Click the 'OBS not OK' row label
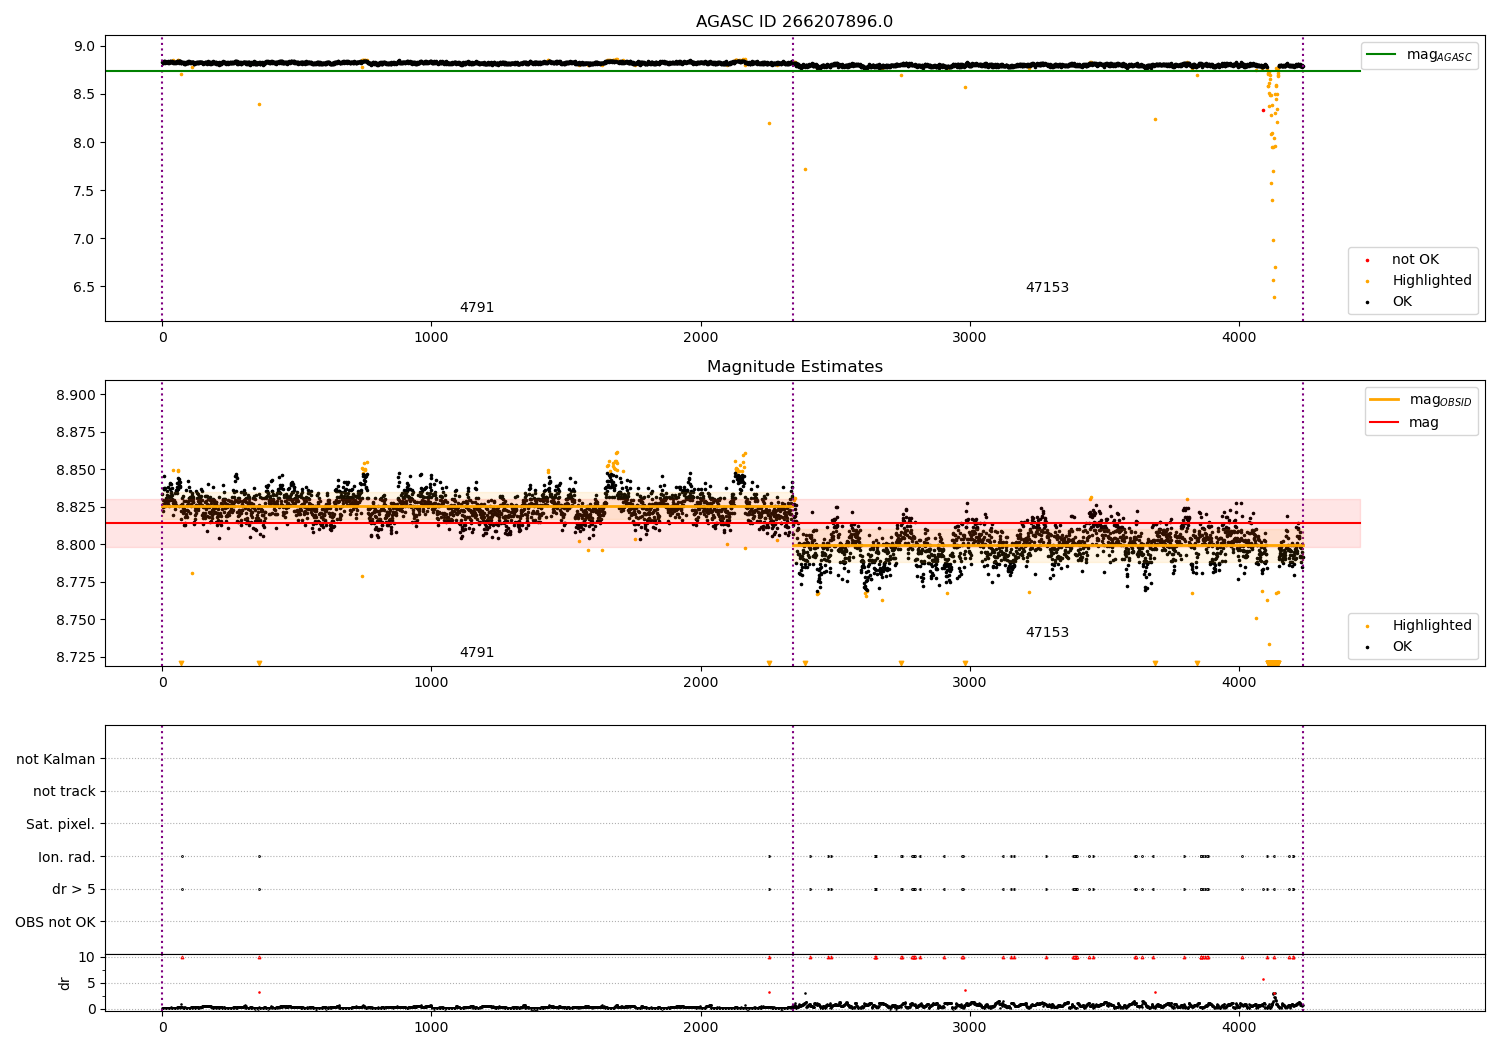Viewport: 1500px width, 1050px height. 55,922
